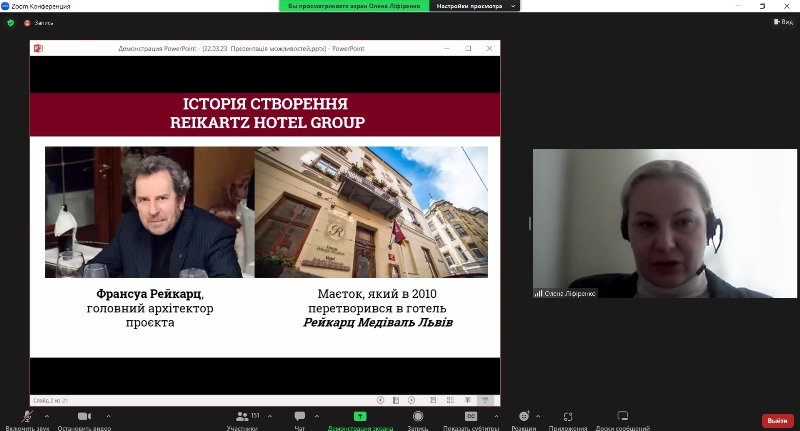Close the shared PowerPoint window

[x=489, y=48]
